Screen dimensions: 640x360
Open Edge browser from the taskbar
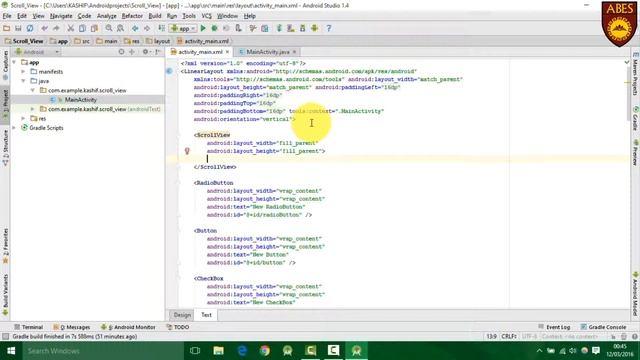242,351
